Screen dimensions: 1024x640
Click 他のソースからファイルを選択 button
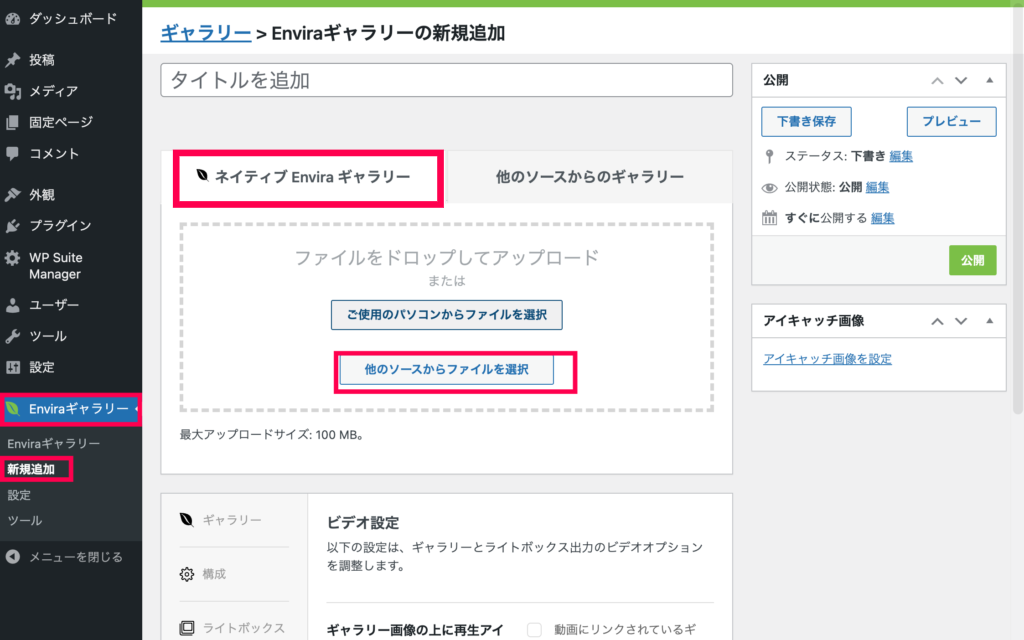tap(447, 370)
